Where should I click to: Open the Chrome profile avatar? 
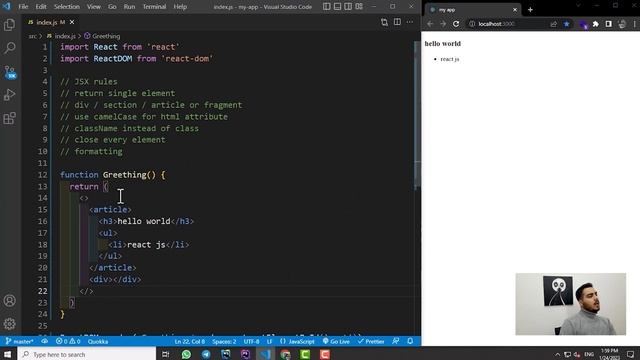point(622,24)
